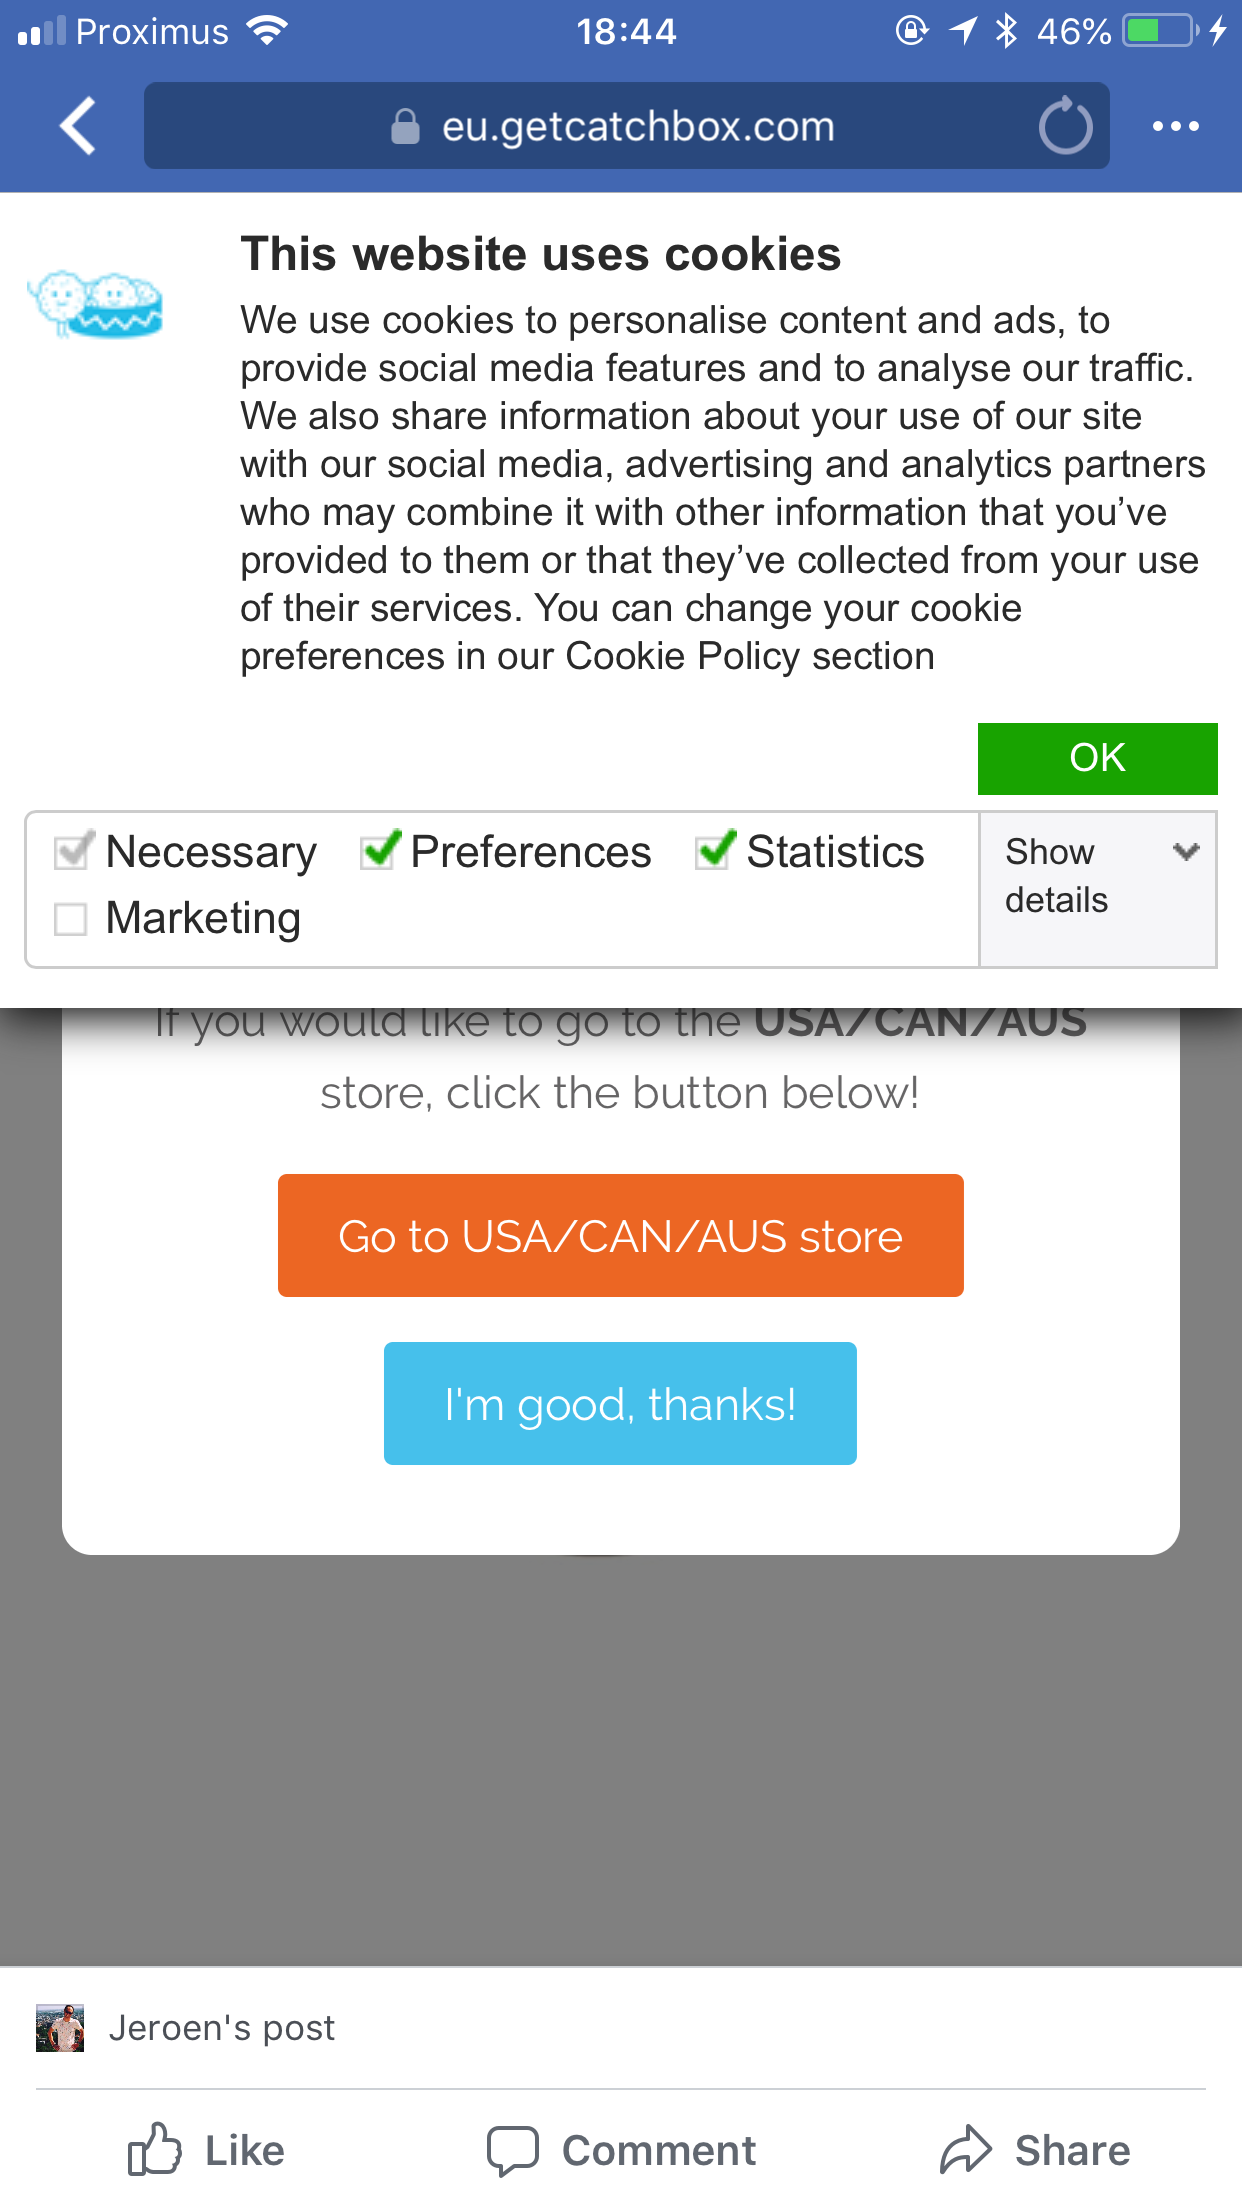Uncheck the Preferences cookies checkbox
This screenshot has height=2208, width=1242.
(379, 852)
